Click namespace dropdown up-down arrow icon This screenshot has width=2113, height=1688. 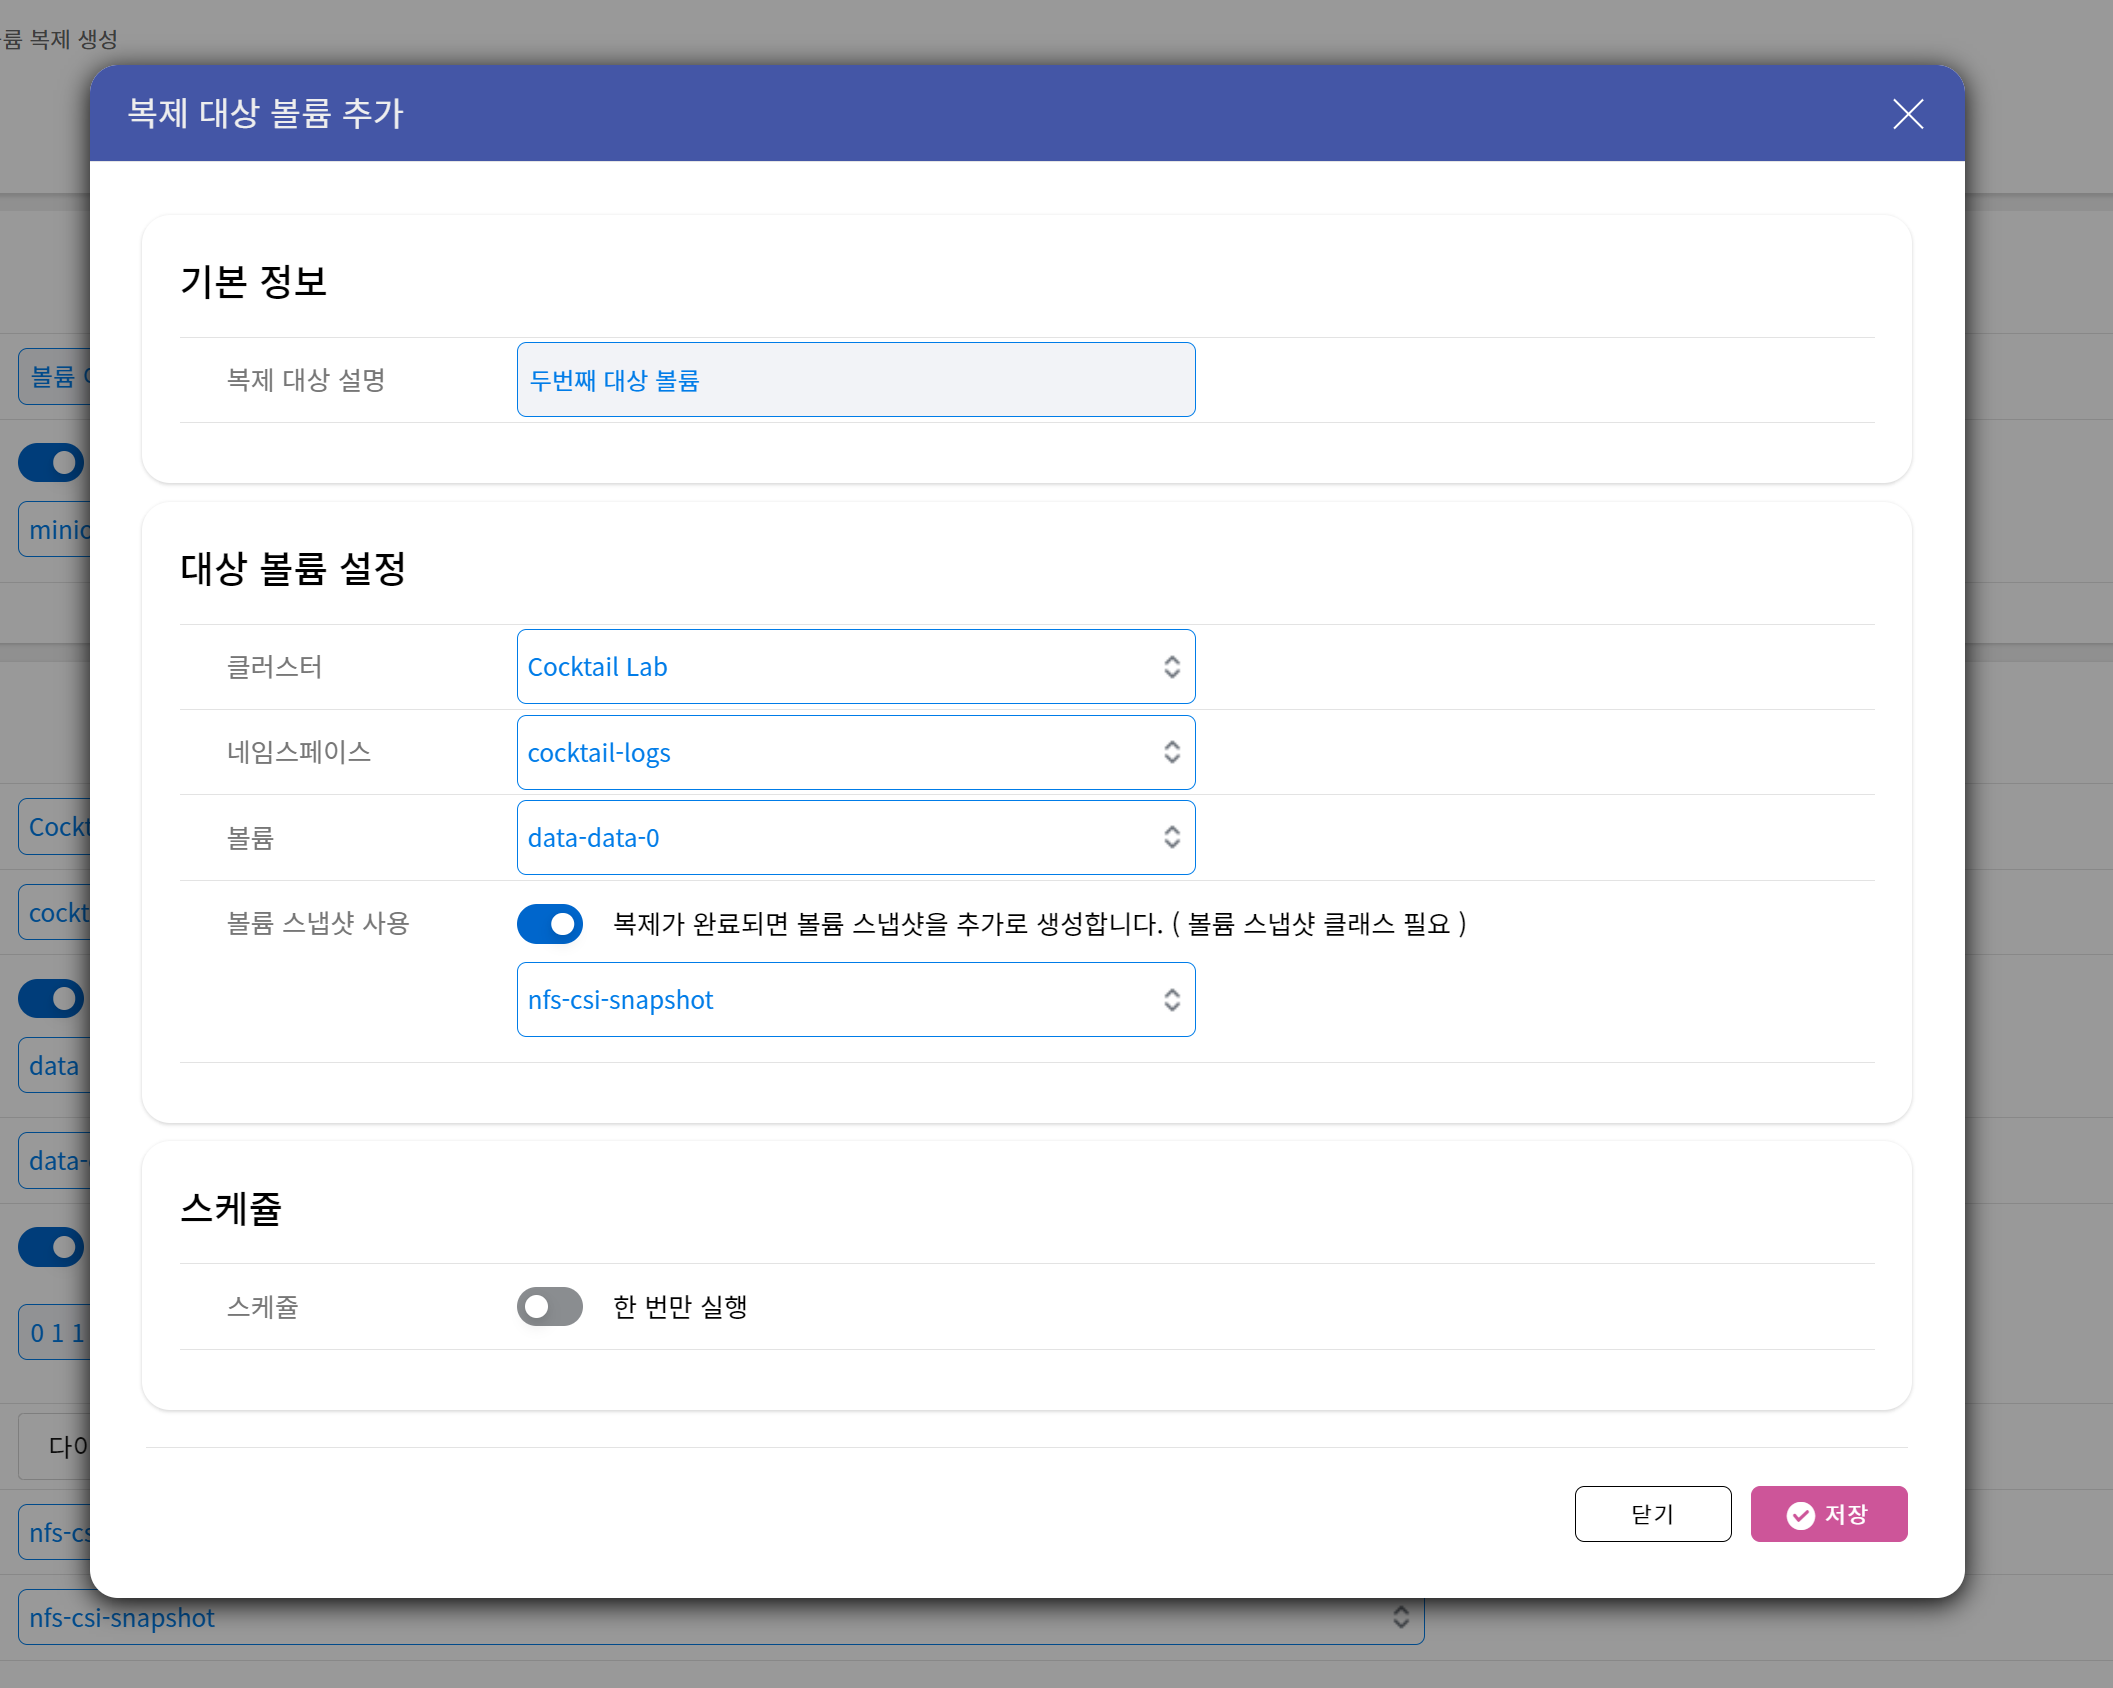(x=1171, y=752)
